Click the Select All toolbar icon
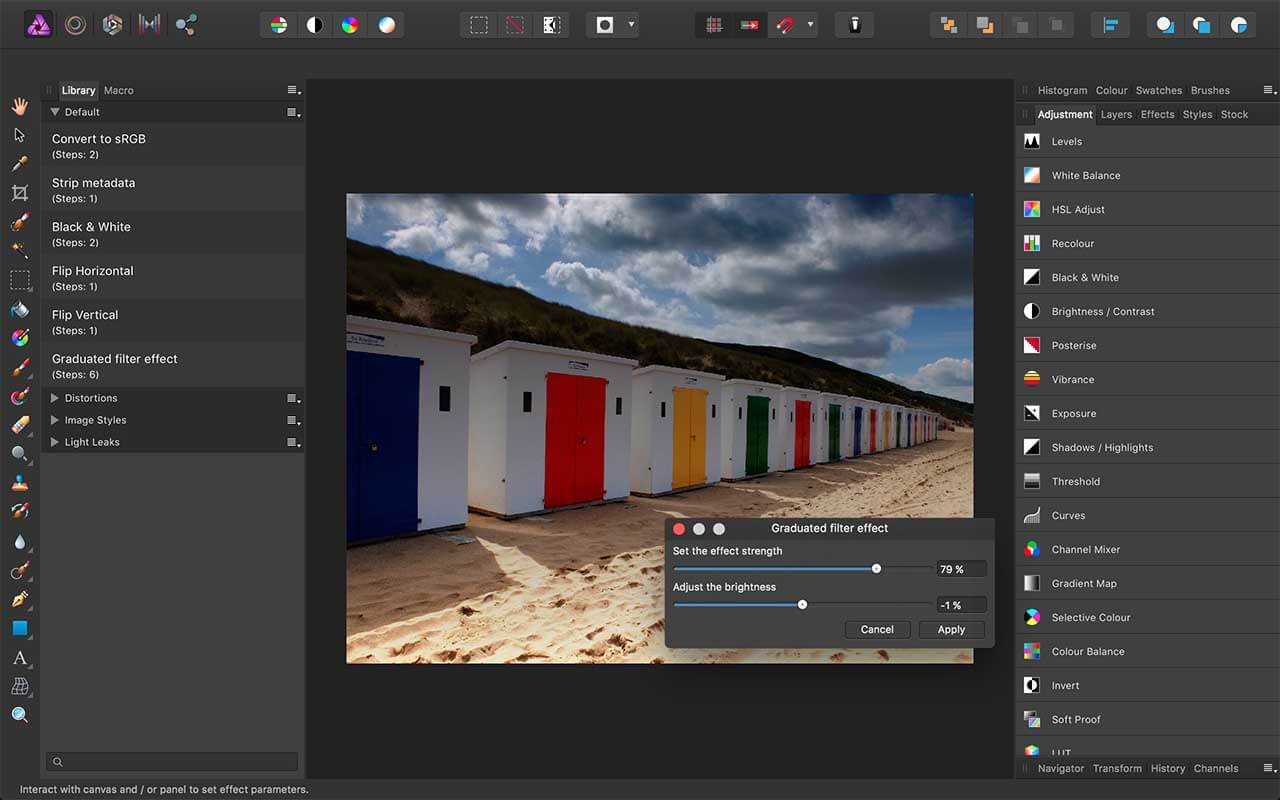 479,25
